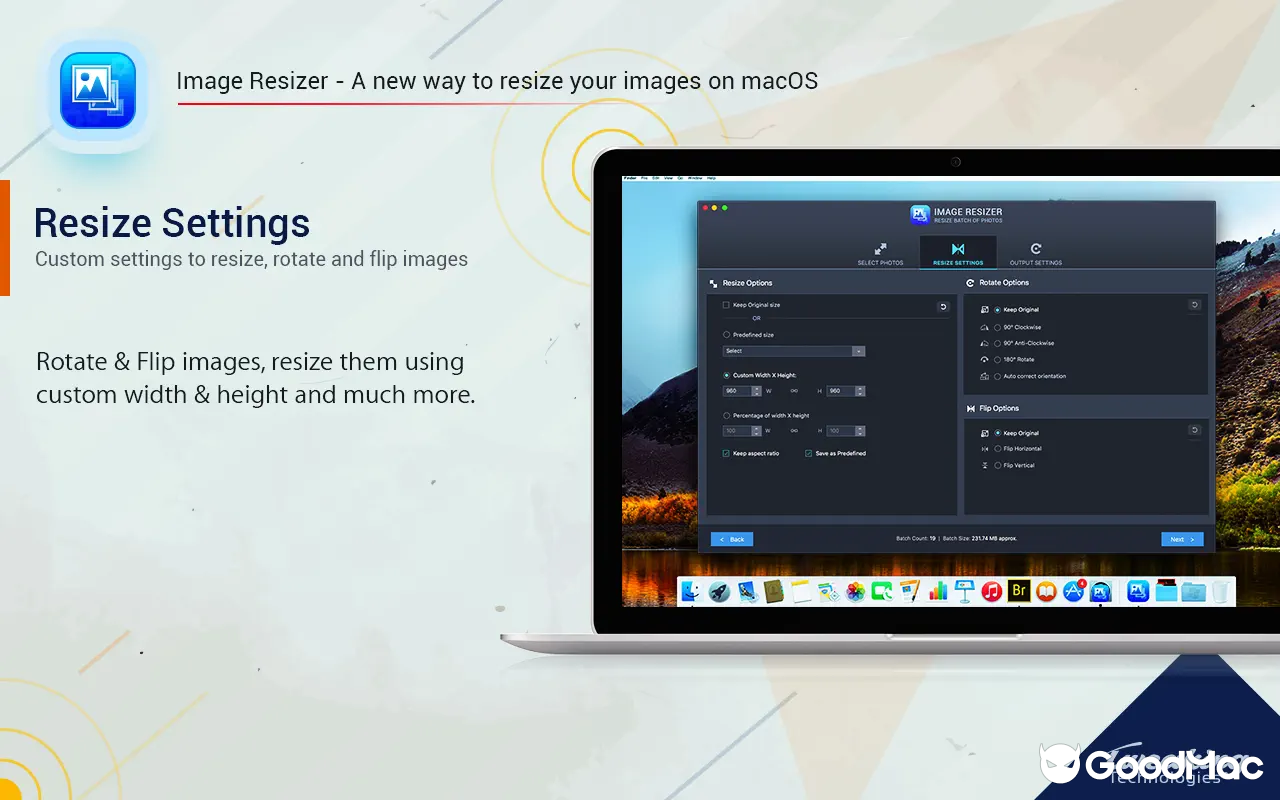
Task: Click the height stepper down arrow
Action: 859,393
